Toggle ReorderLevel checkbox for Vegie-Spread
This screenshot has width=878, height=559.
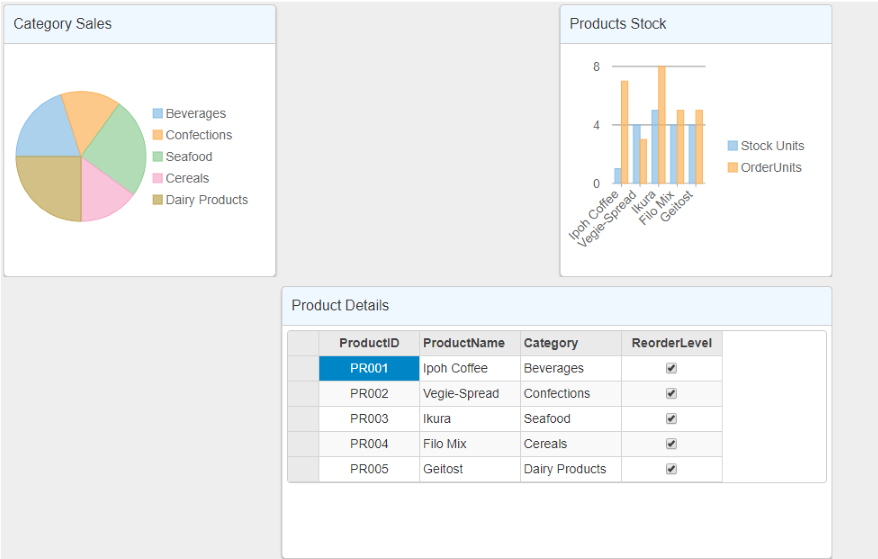(x=671, y=394)
